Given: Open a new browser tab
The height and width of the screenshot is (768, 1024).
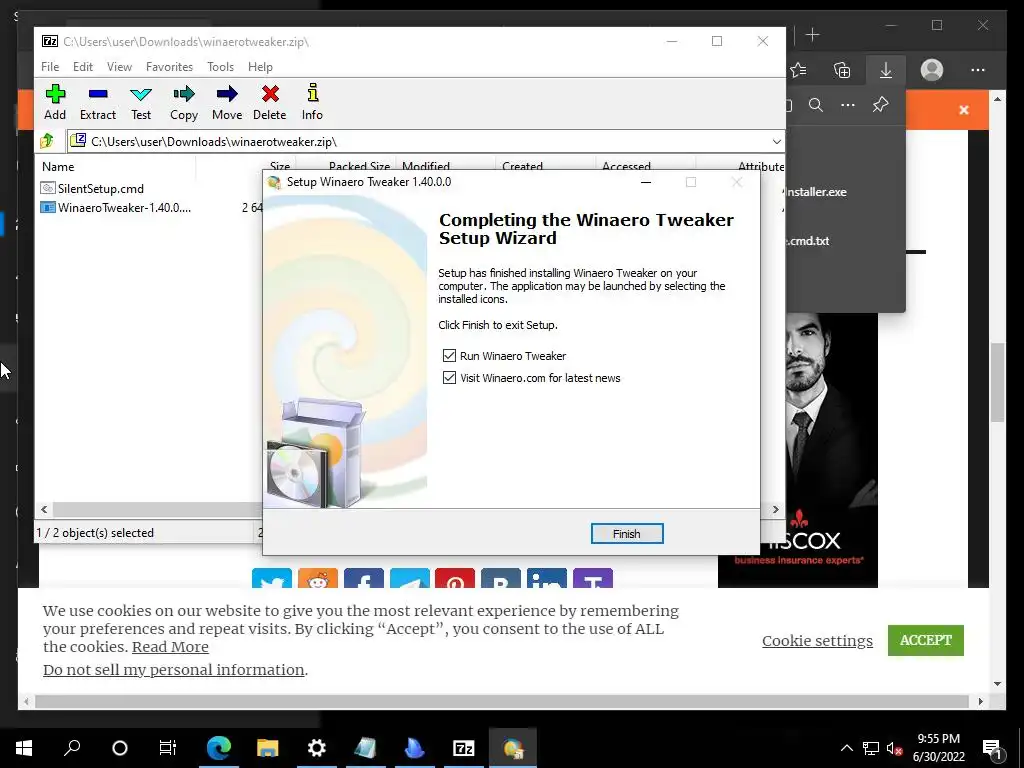Looking at the screenshot, I should [812, 35].
